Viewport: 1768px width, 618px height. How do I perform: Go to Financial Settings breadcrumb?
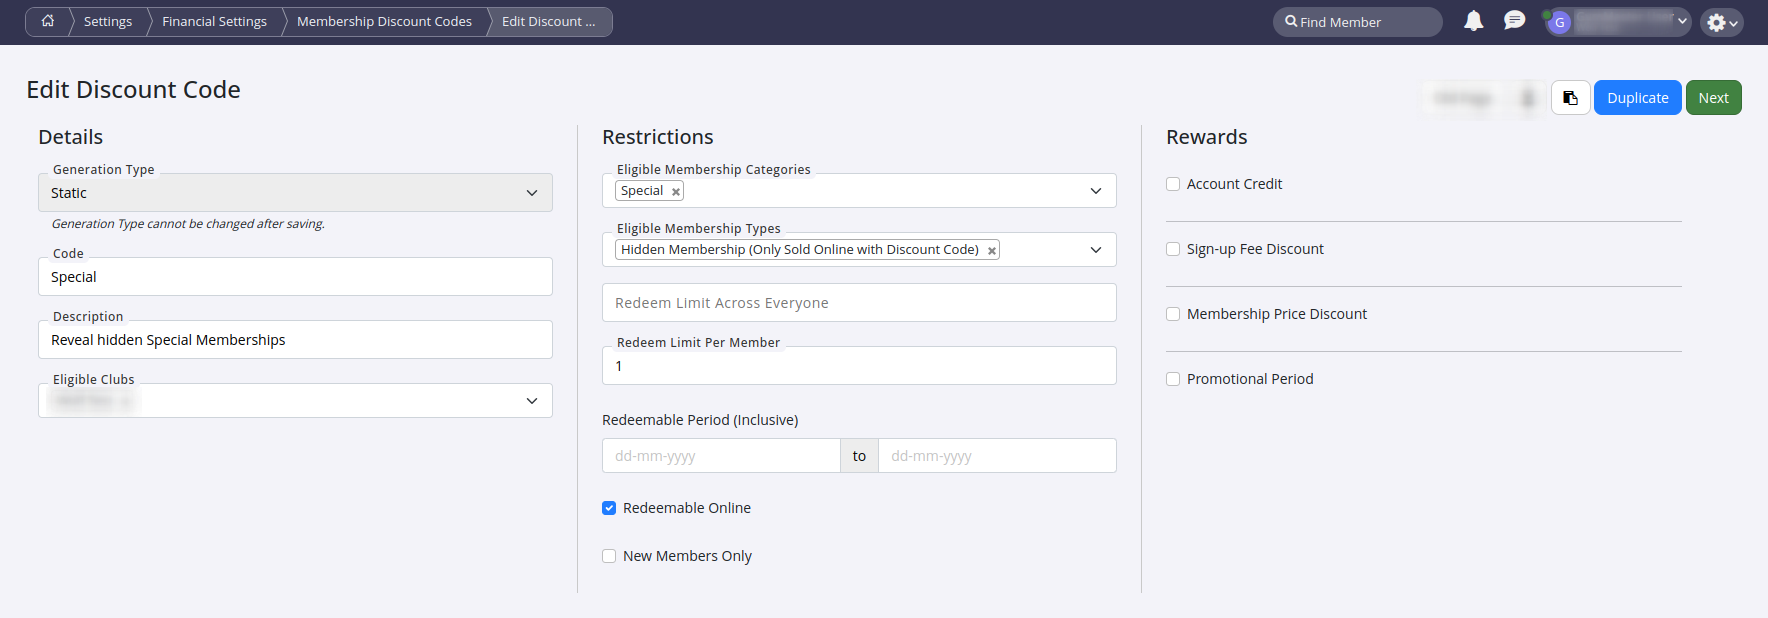point(214,22)
